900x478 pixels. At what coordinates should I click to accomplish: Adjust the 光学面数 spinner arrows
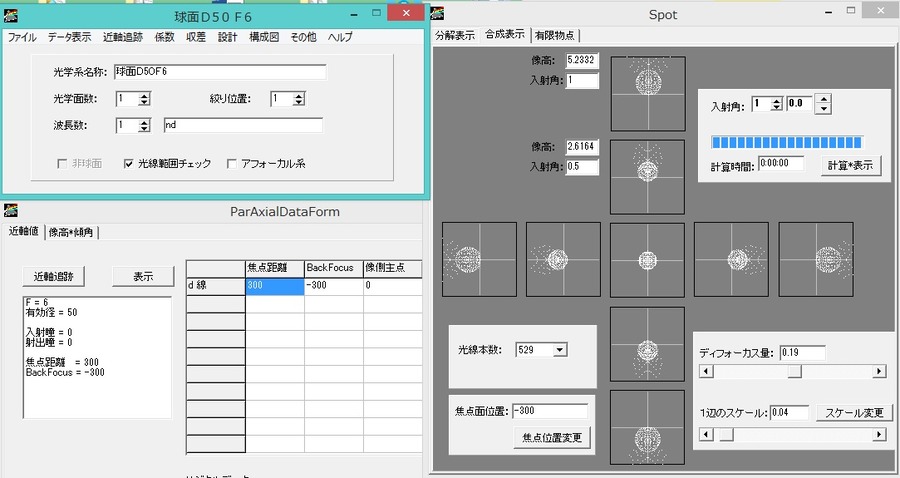point(145,99)
